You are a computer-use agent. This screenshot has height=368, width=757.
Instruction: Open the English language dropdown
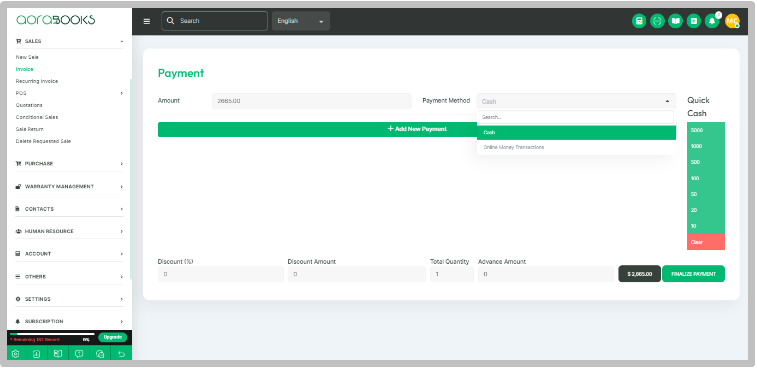click(x=301, y=21)
